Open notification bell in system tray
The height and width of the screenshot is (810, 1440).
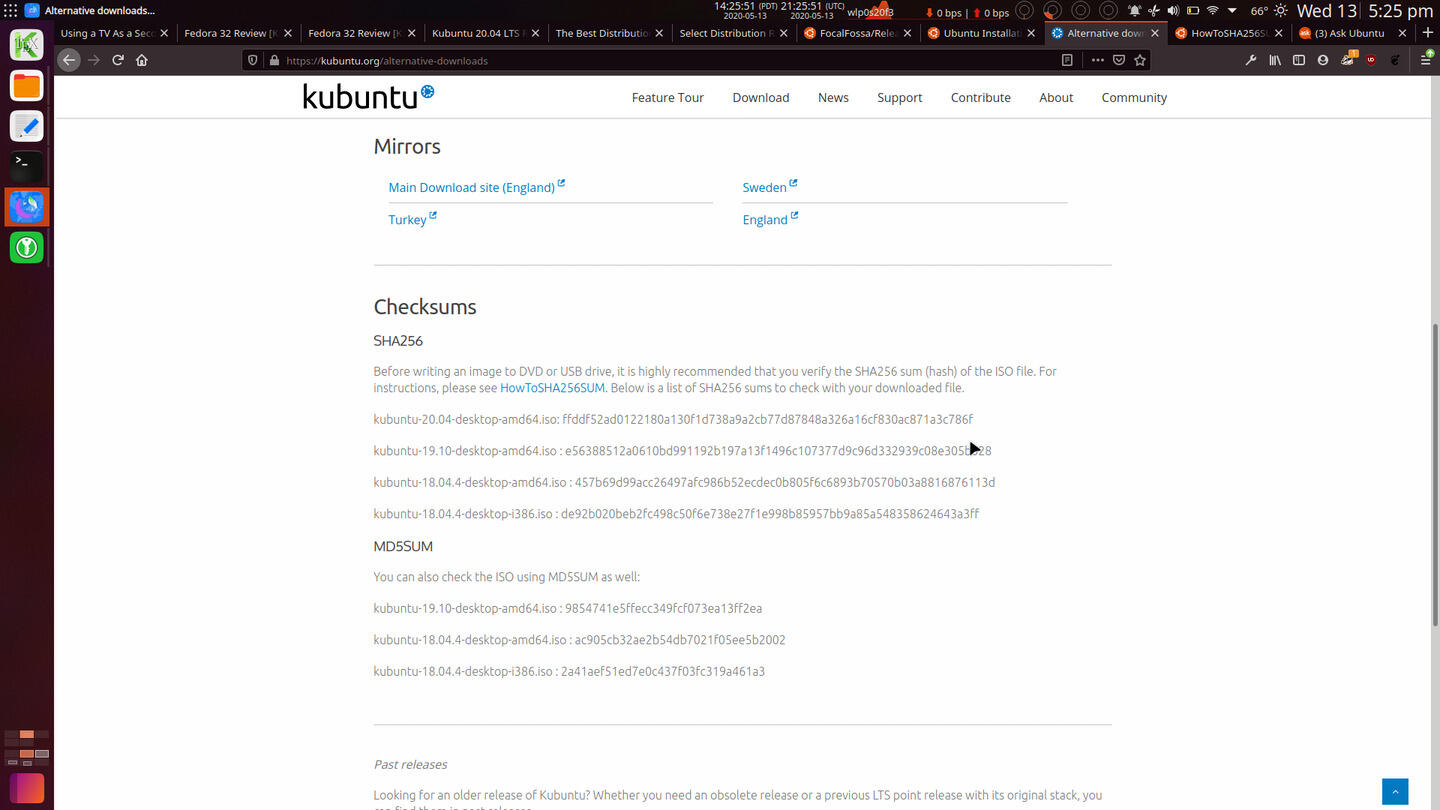click(1135, 11)
